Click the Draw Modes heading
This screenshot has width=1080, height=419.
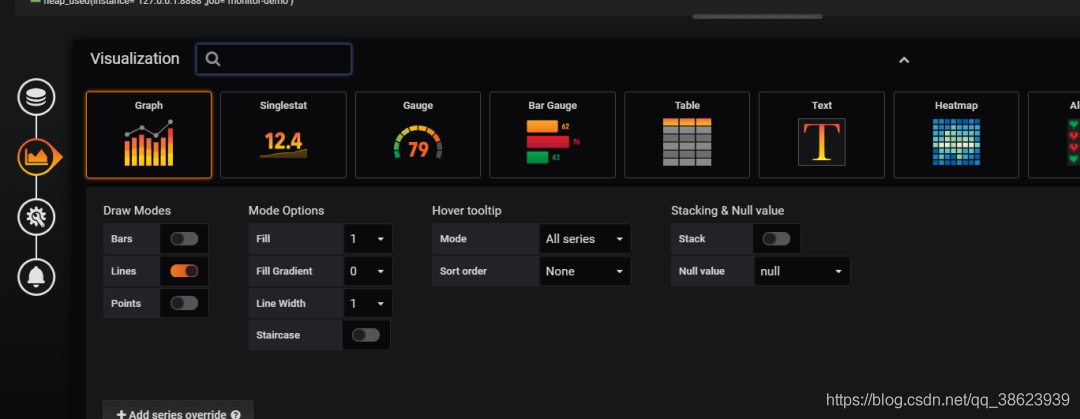(x=137, y=210)
